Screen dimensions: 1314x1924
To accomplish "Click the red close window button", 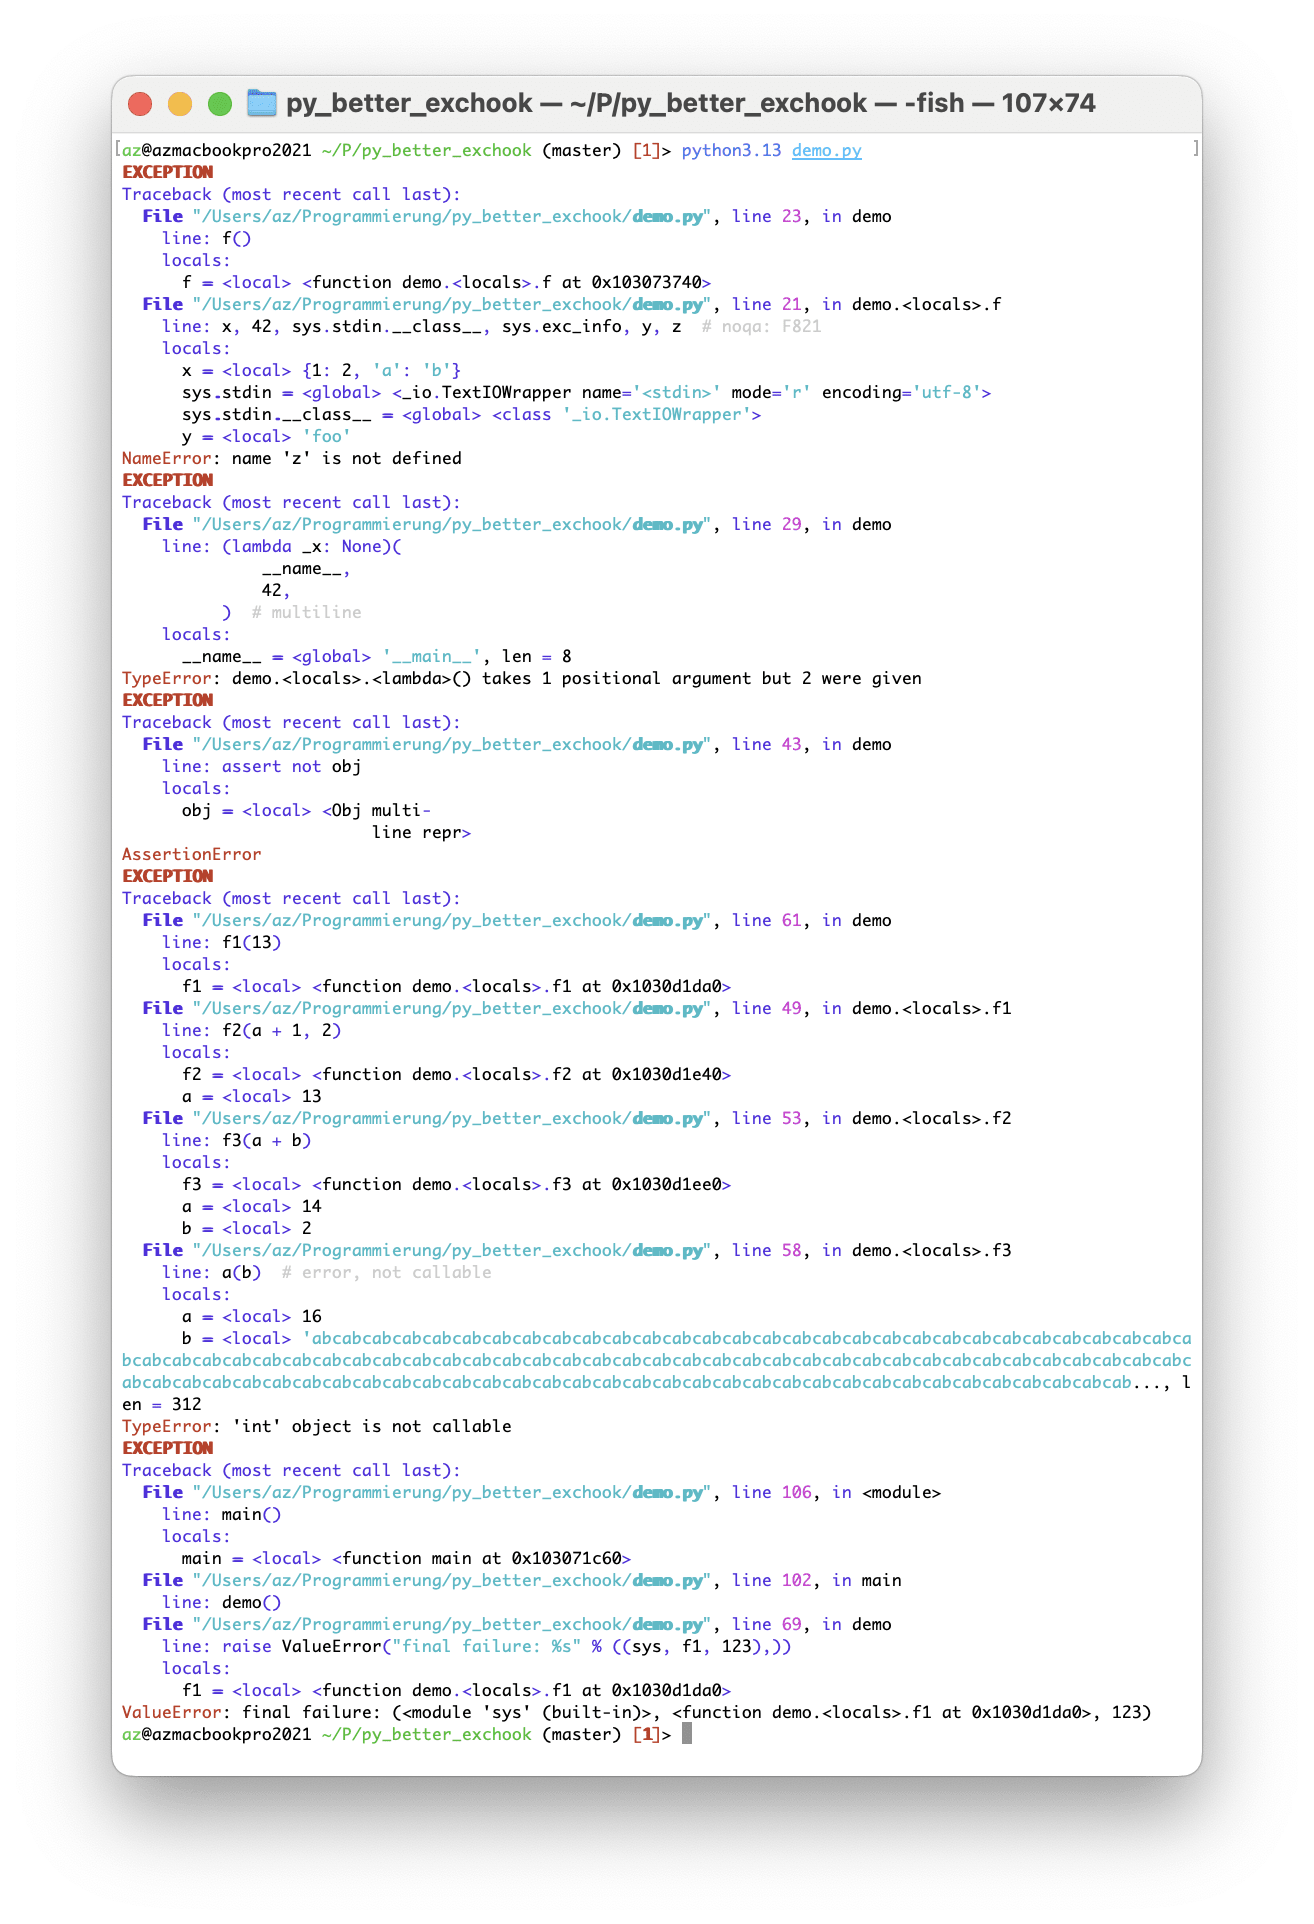I will pyautogui.click(x=140, y=103).
